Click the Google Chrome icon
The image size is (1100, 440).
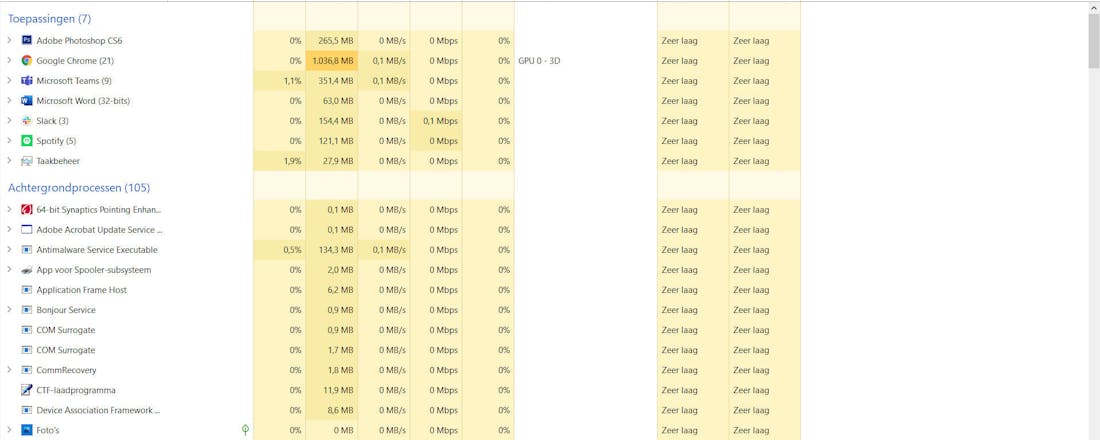[x=27, y=61]
